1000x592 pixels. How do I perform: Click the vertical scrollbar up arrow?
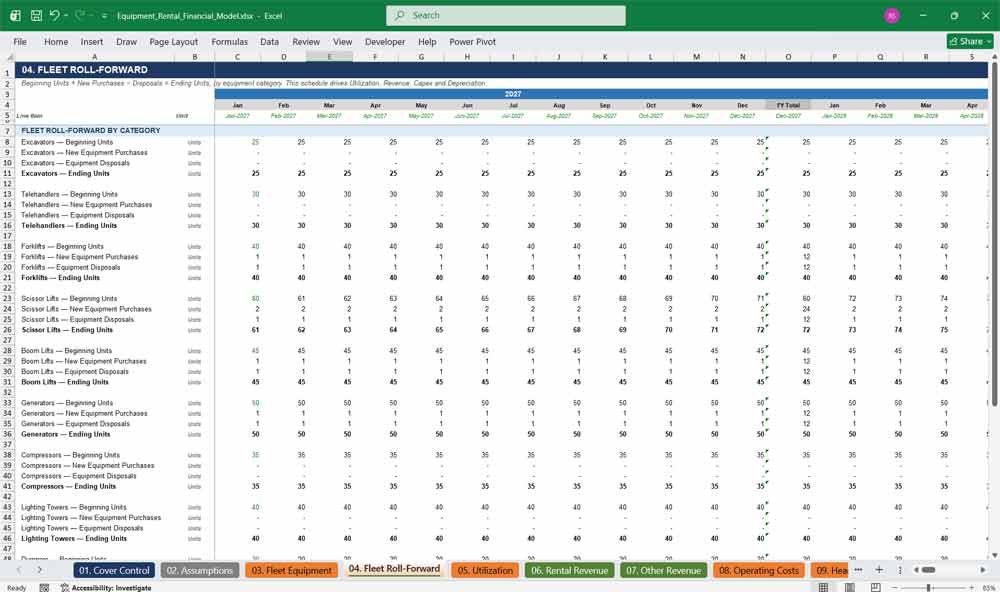coord(994,57)
